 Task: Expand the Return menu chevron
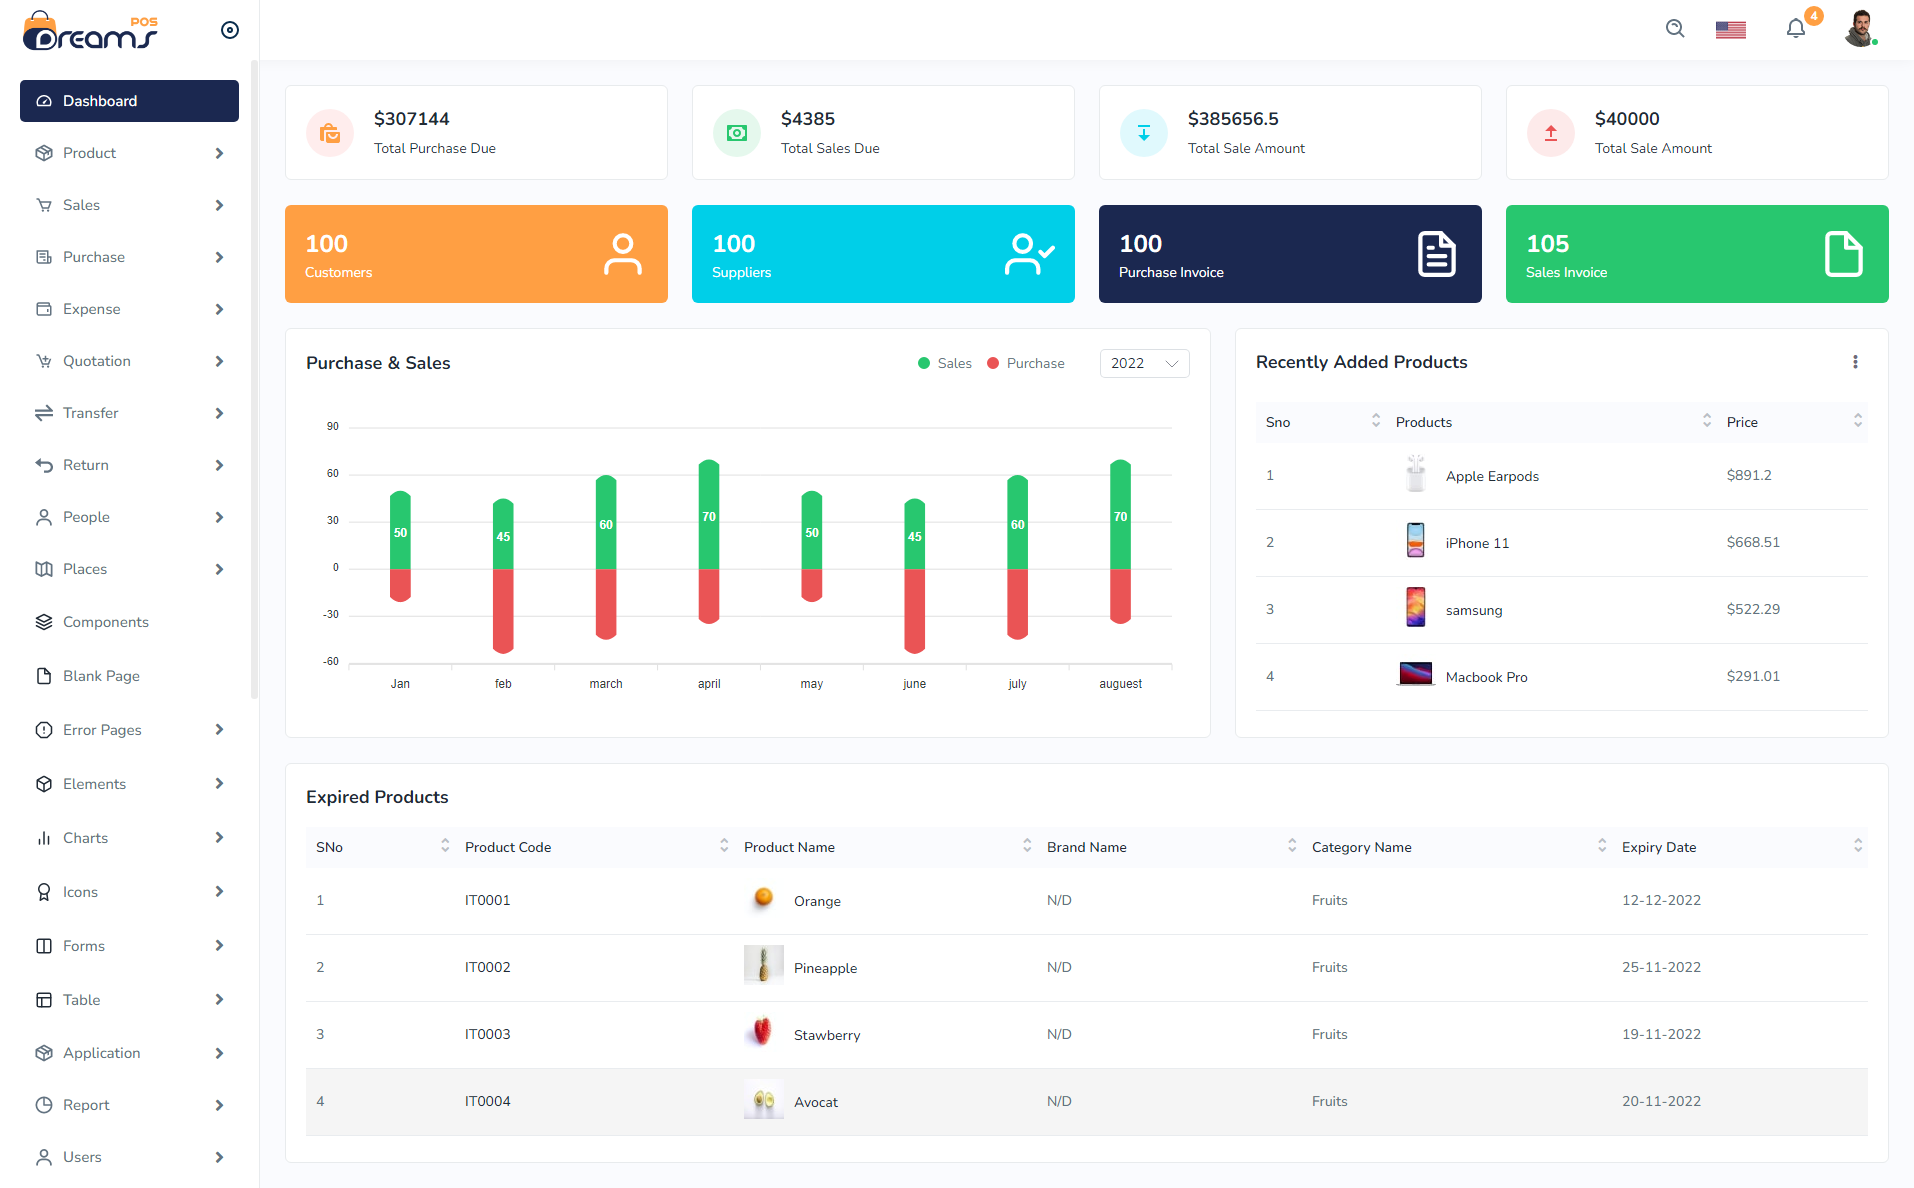pyautogui.click(x=219, y=465)
